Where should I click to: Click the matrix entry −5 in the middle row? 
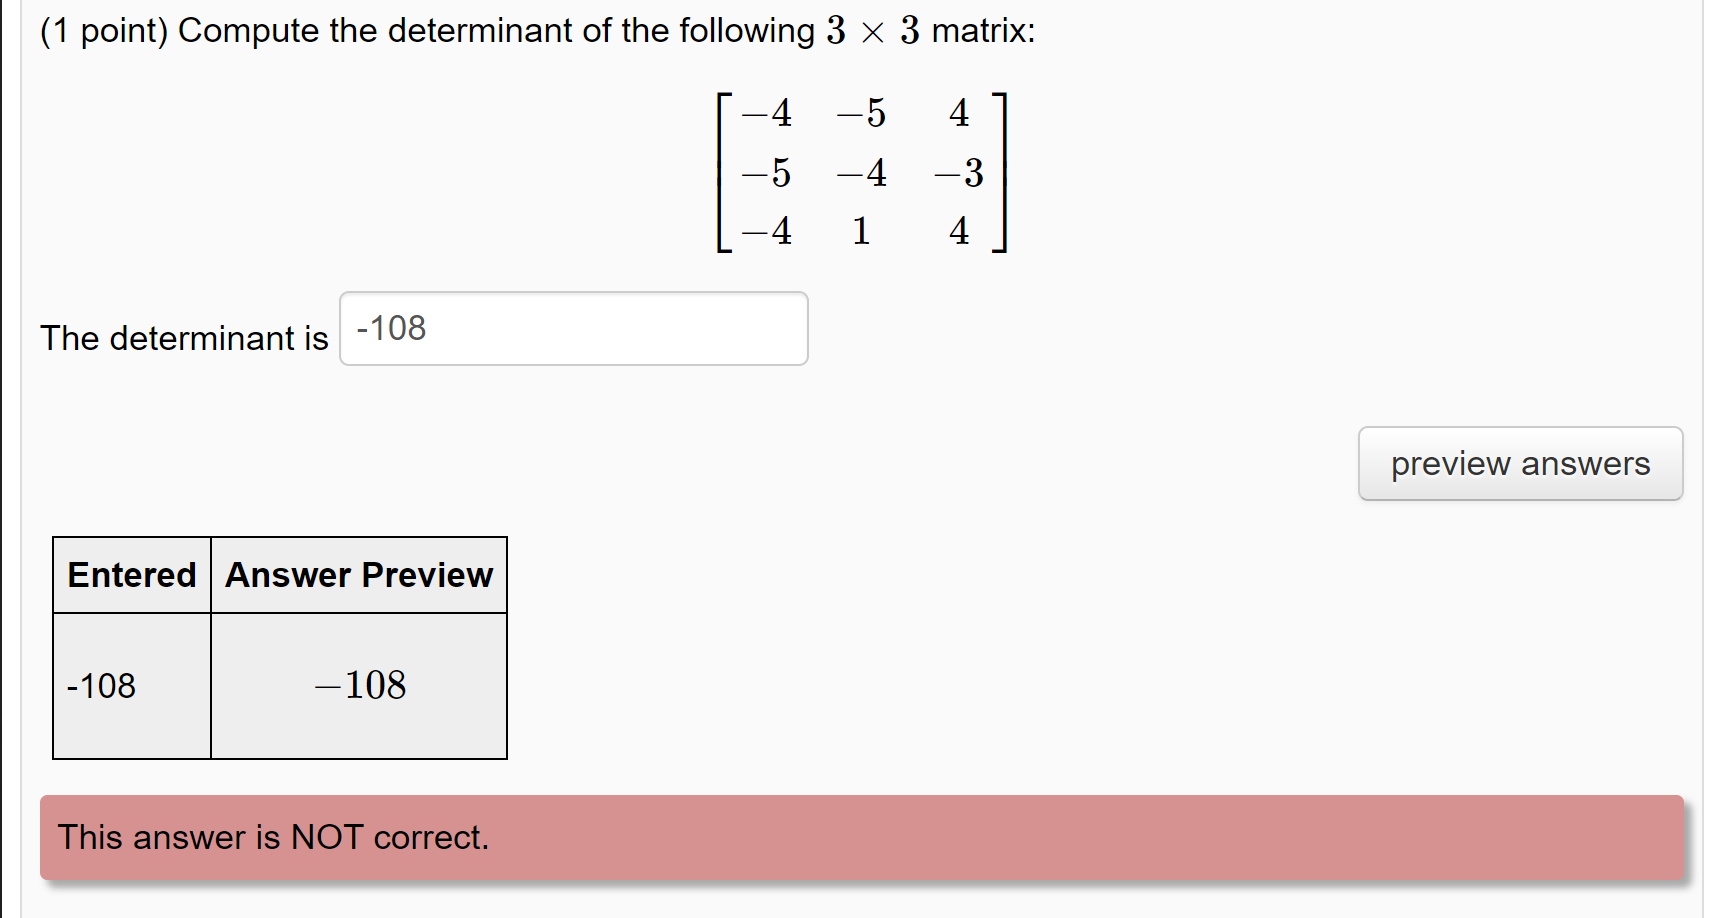[x=764, y=172]
